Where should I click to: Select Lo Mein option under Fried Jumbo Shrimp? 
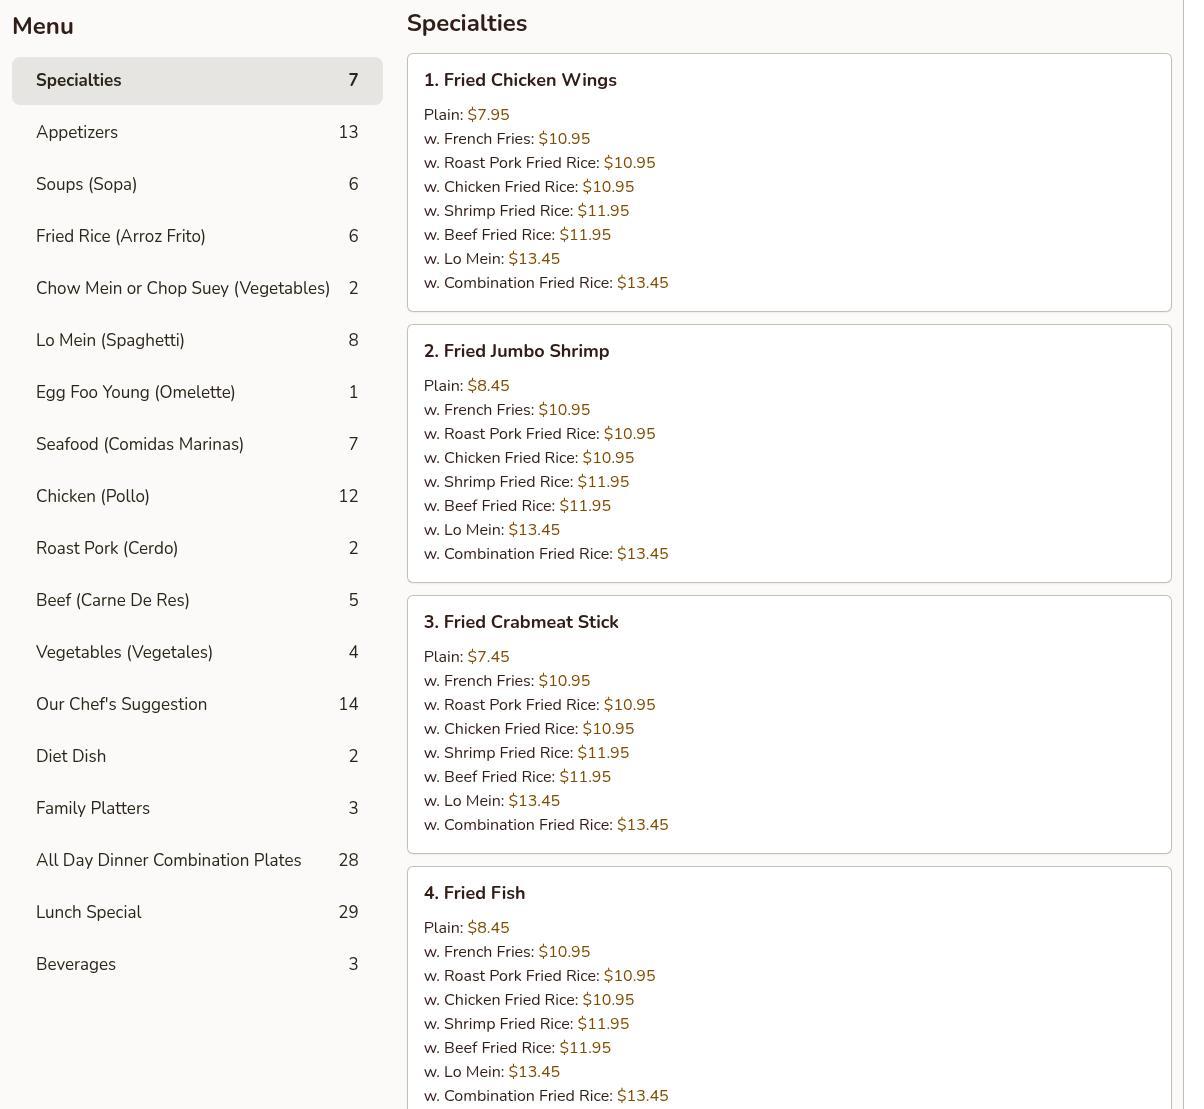click(x=492, y=530)
